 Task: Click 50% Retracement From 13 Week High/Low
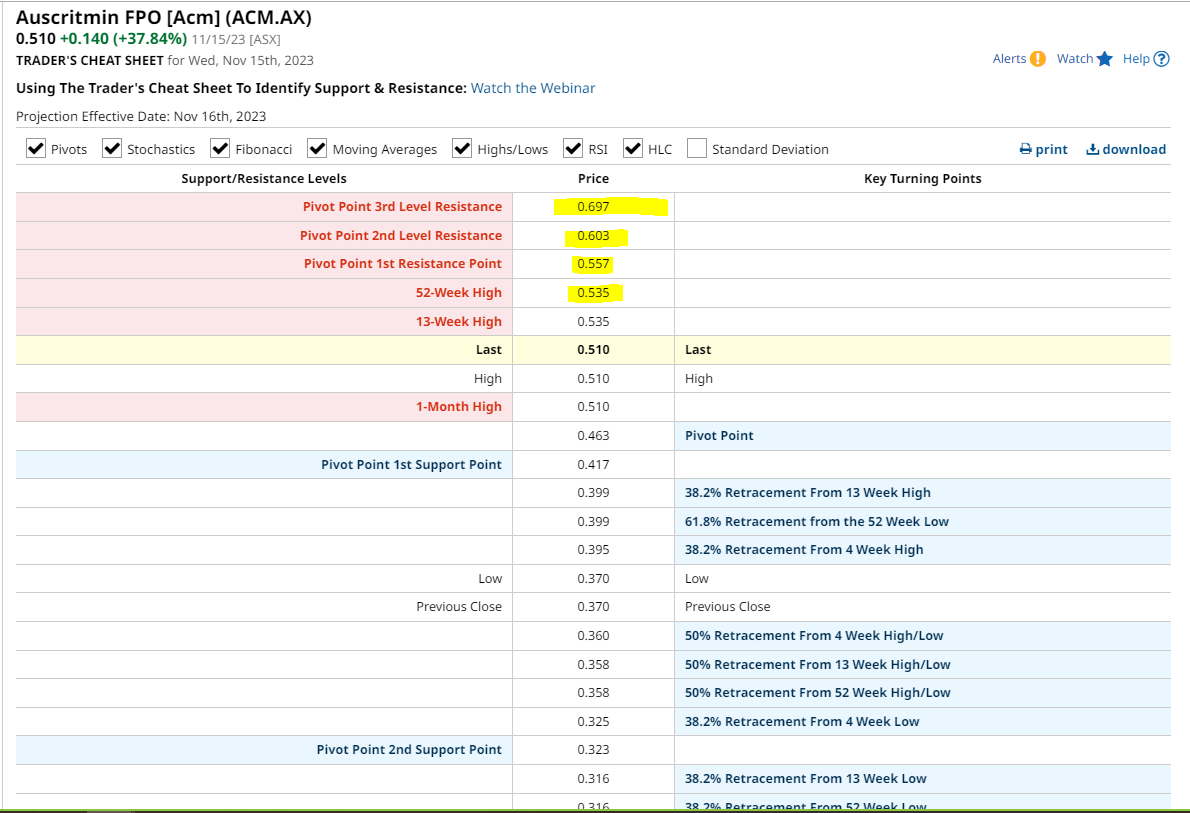[x=817, y=664]
